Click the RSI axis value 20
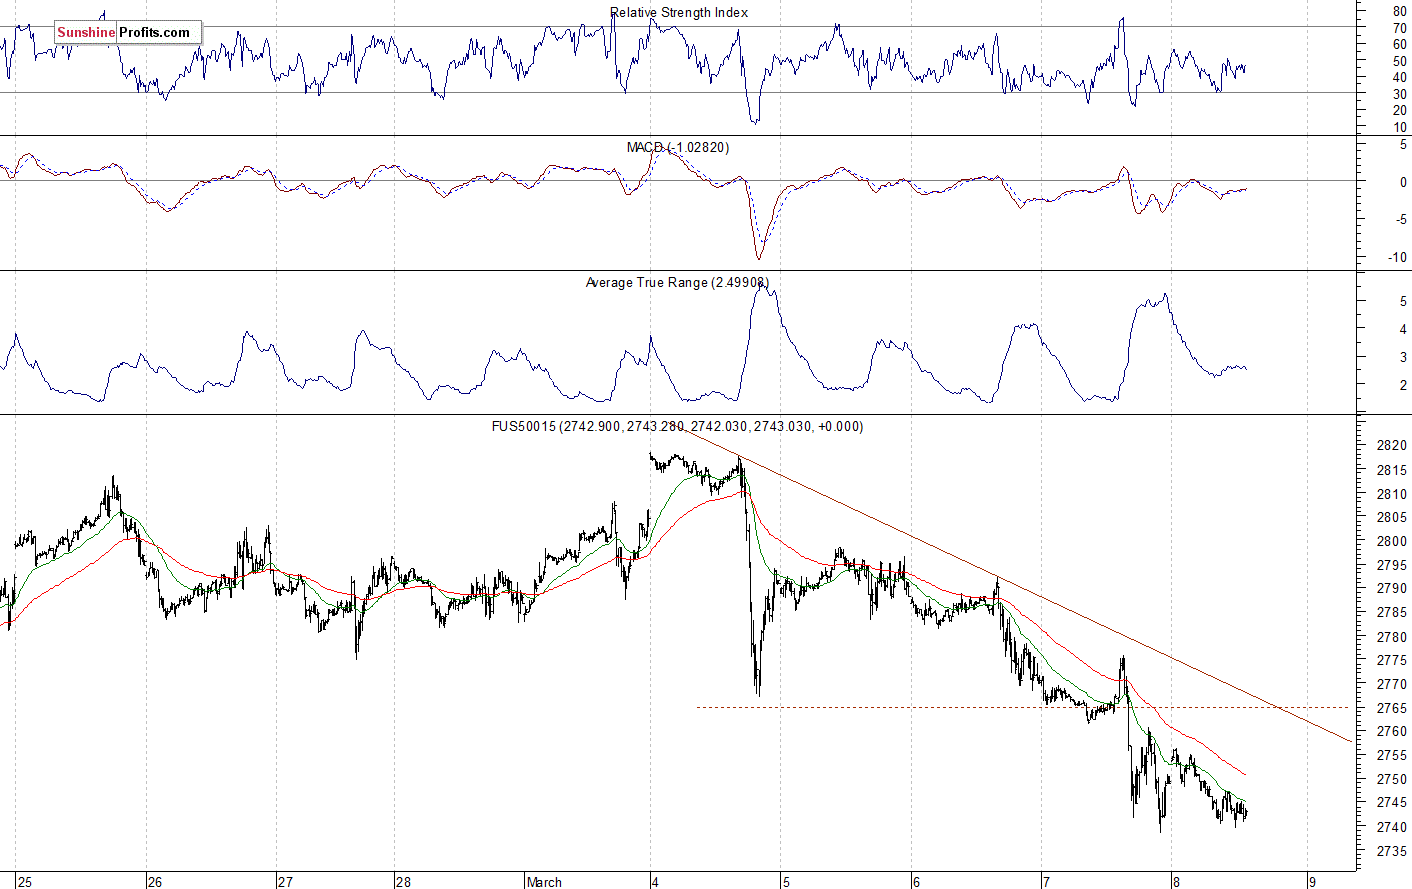Viewport: 1412px width, 889px height. (1399, 111)
